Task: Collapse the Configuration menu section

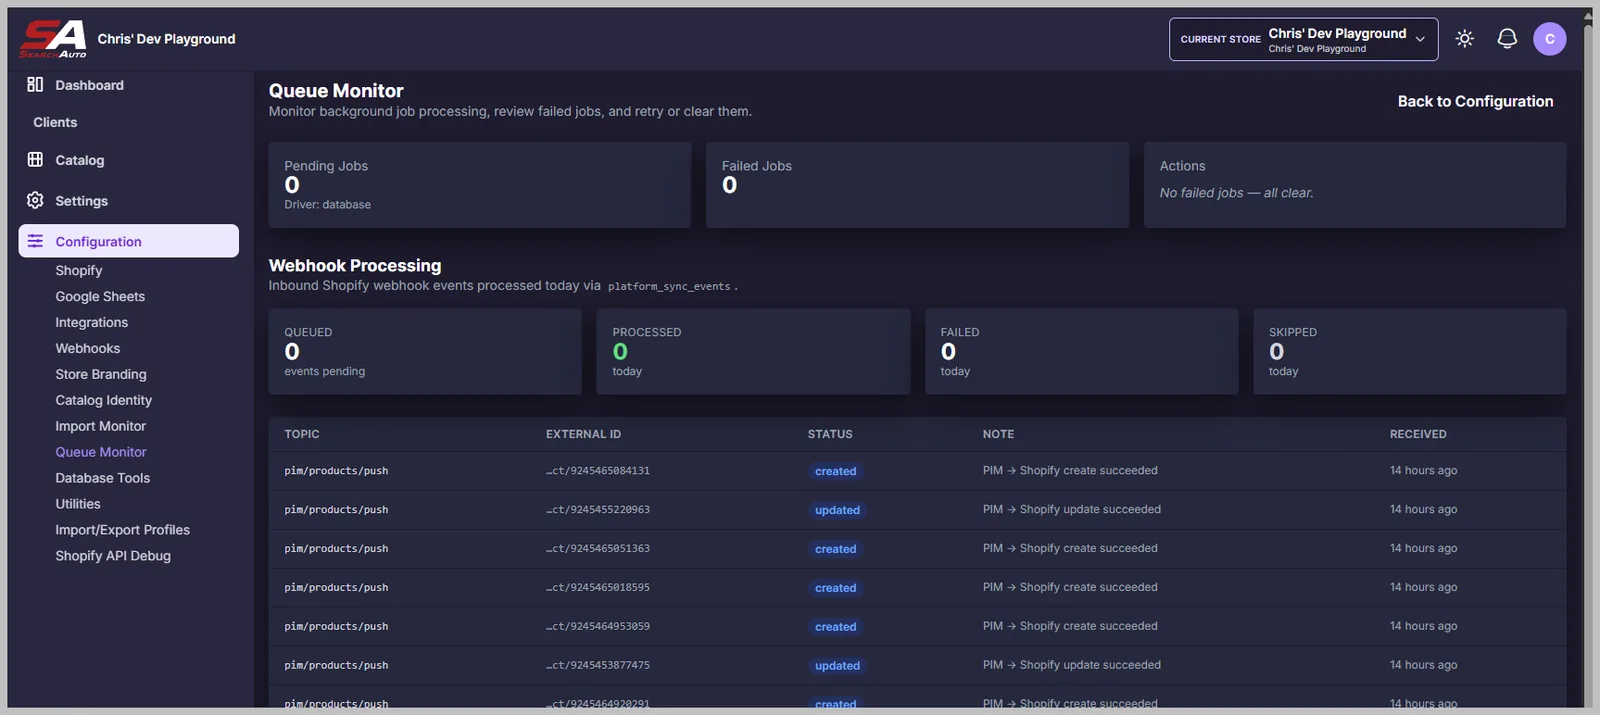Action: 129,241
